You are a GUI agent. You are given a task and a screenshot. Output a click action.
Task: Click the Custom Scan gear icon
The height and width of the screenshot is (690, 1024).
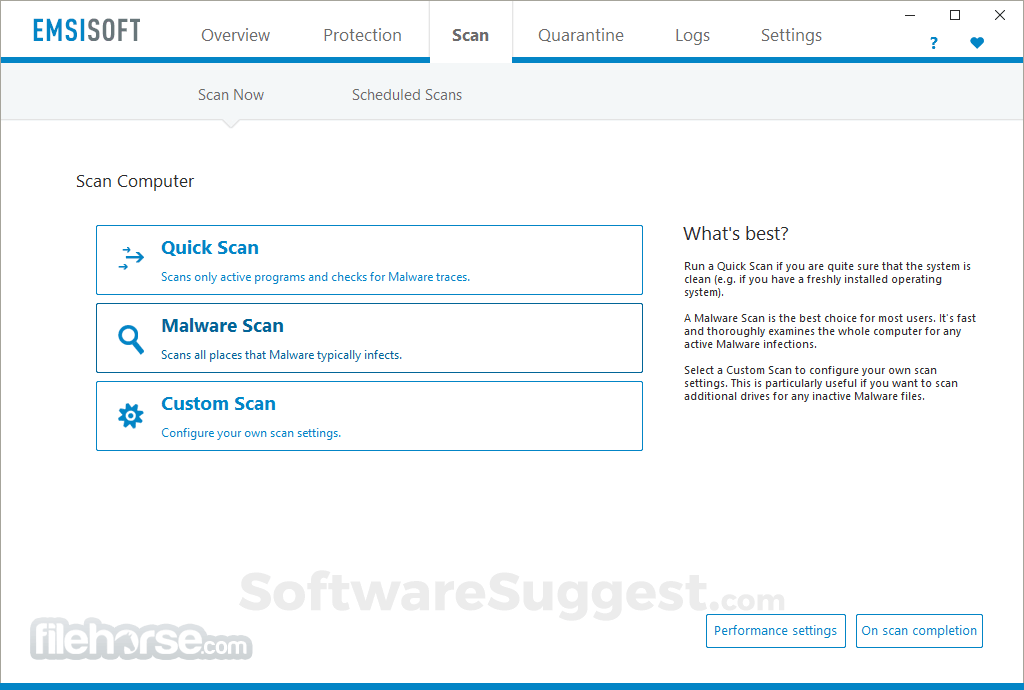[x=130, y=415]
